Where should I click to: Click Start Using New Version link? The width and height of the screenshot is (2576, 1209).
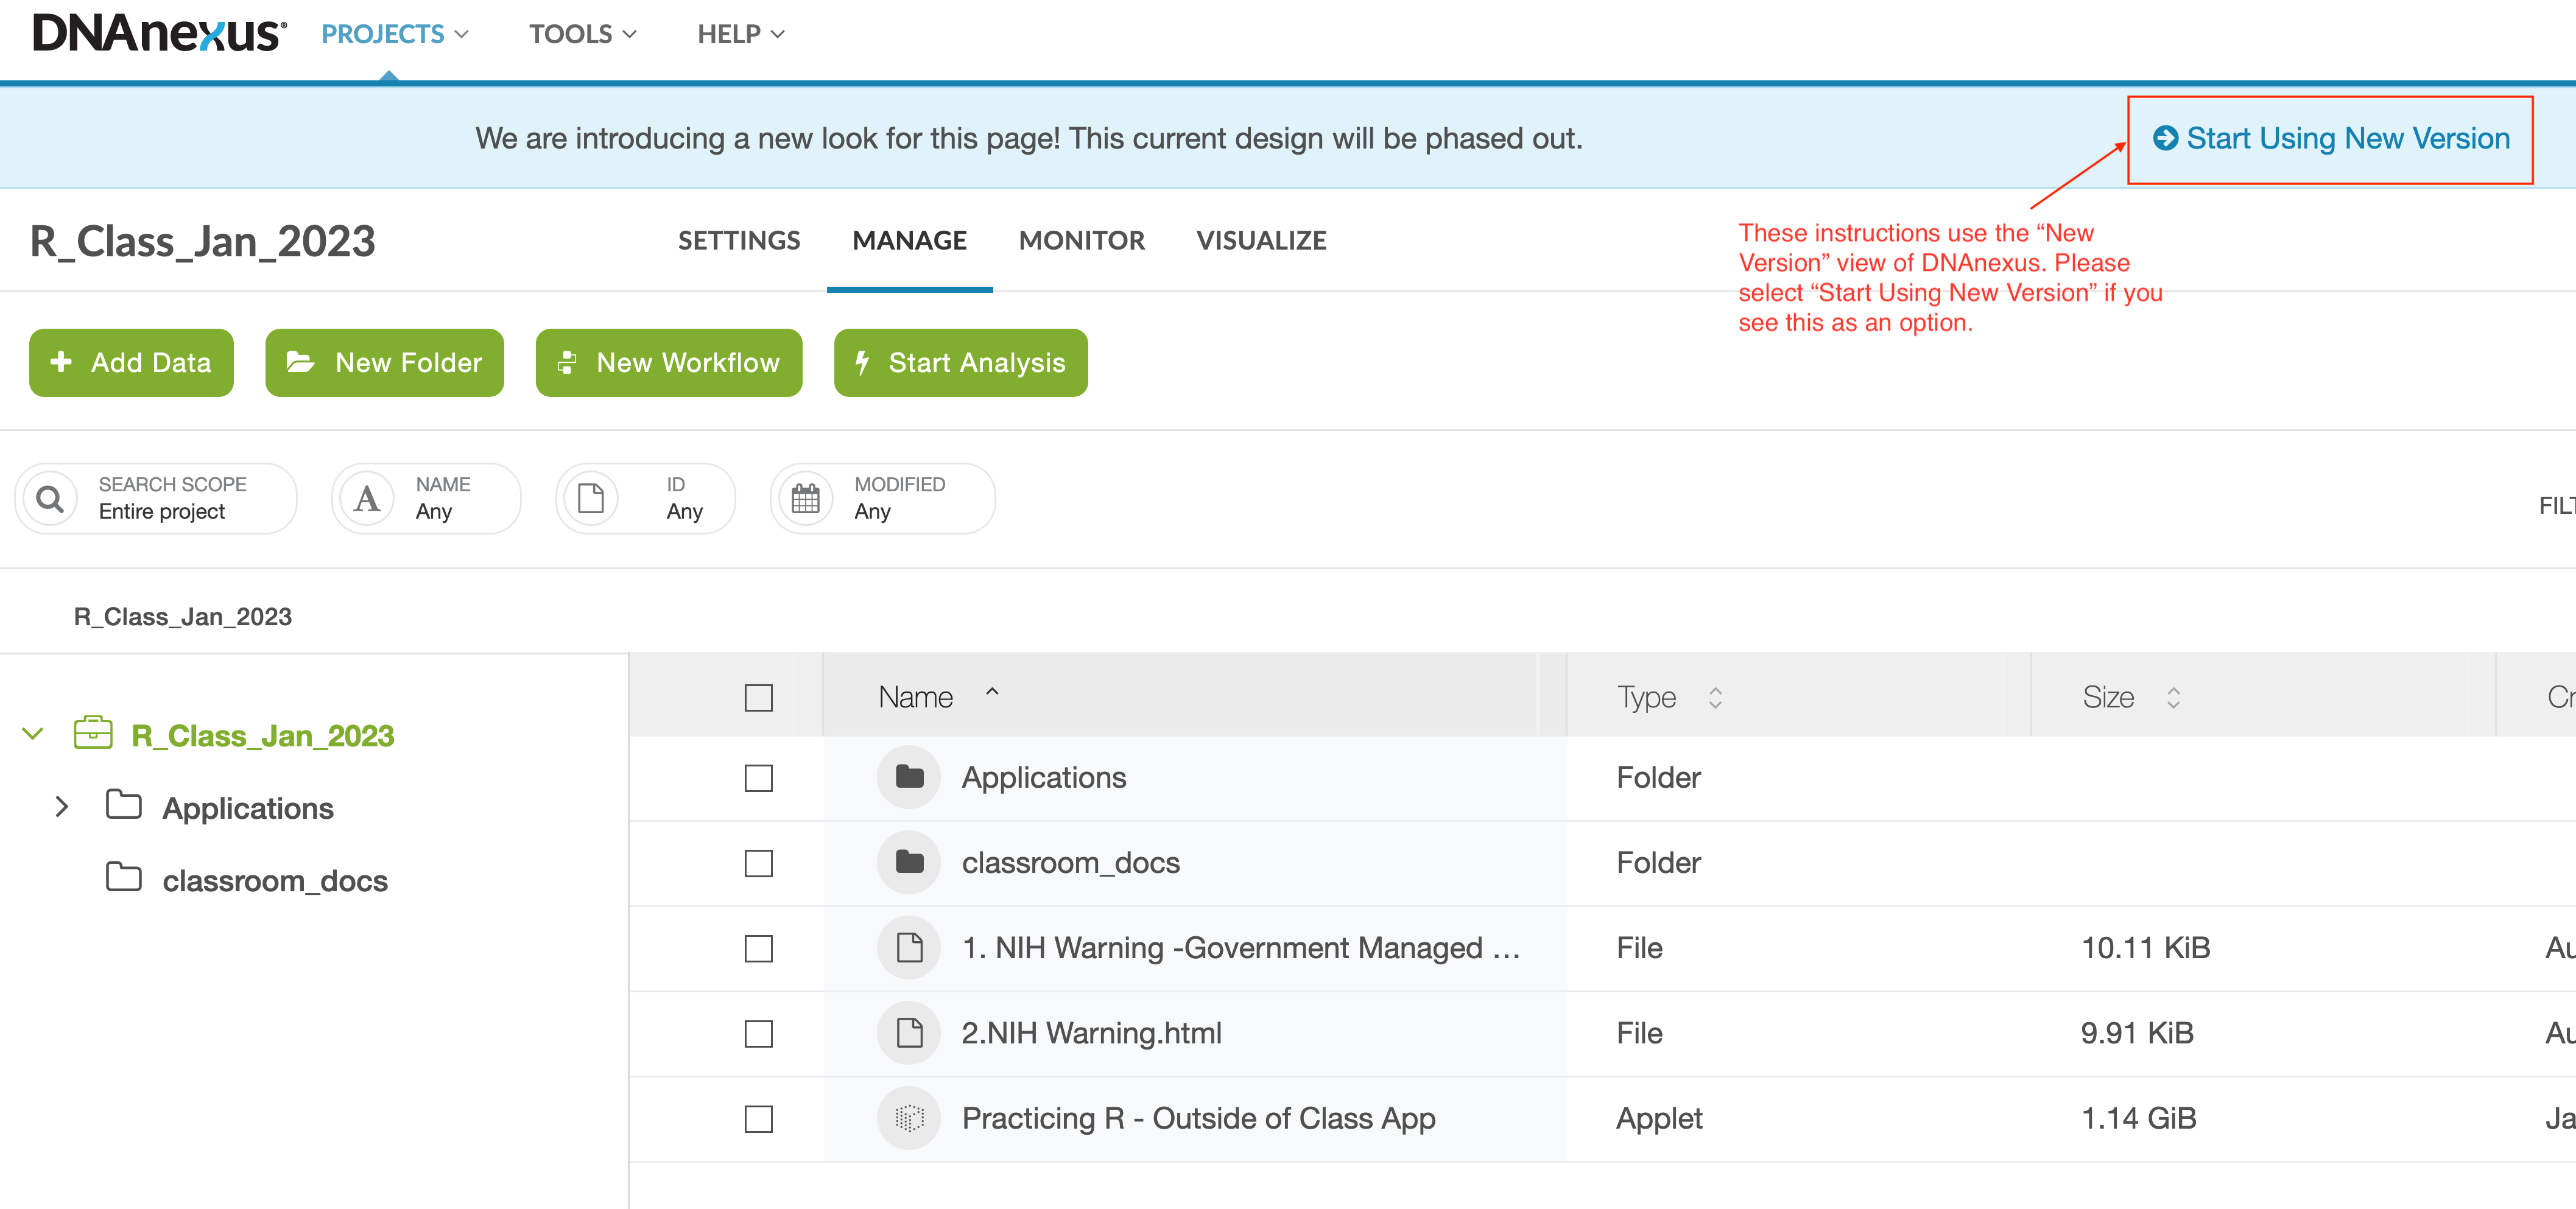pyautogui.click(x=2331, y=138)
